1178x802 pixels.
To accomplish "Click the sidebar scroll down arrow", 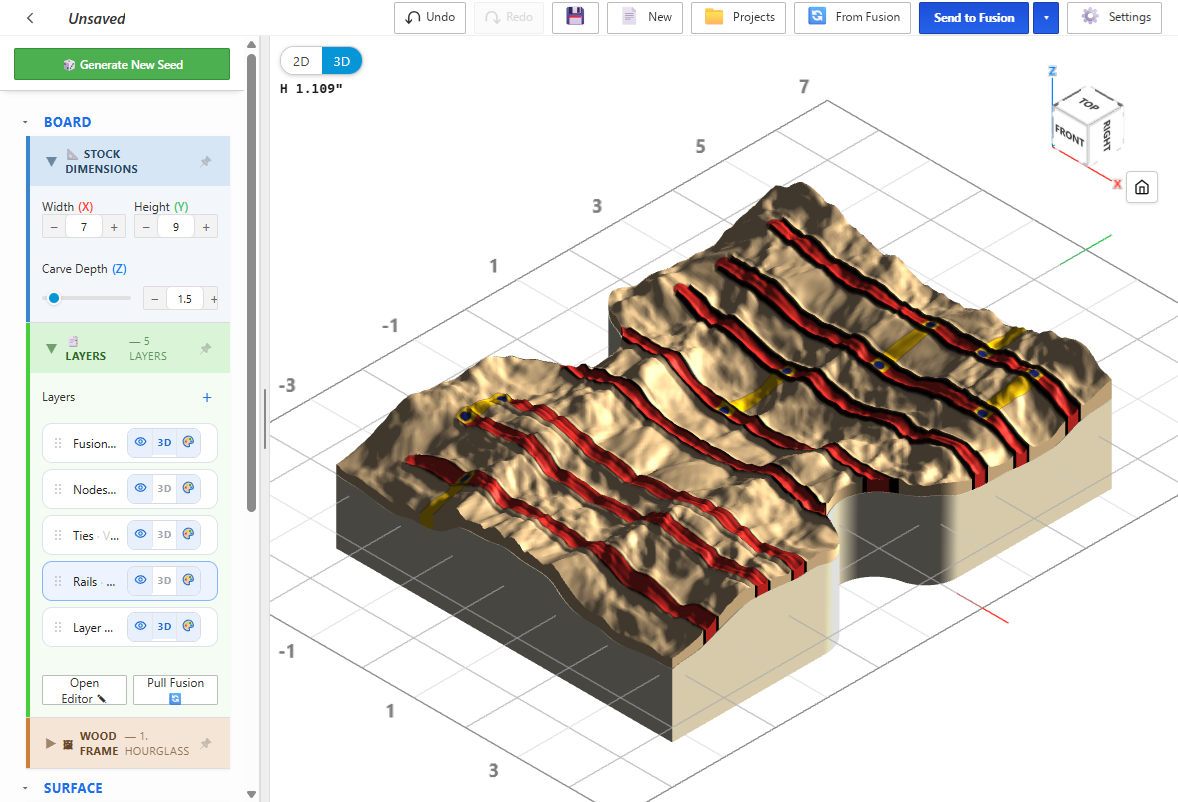I will click(252, 794).
